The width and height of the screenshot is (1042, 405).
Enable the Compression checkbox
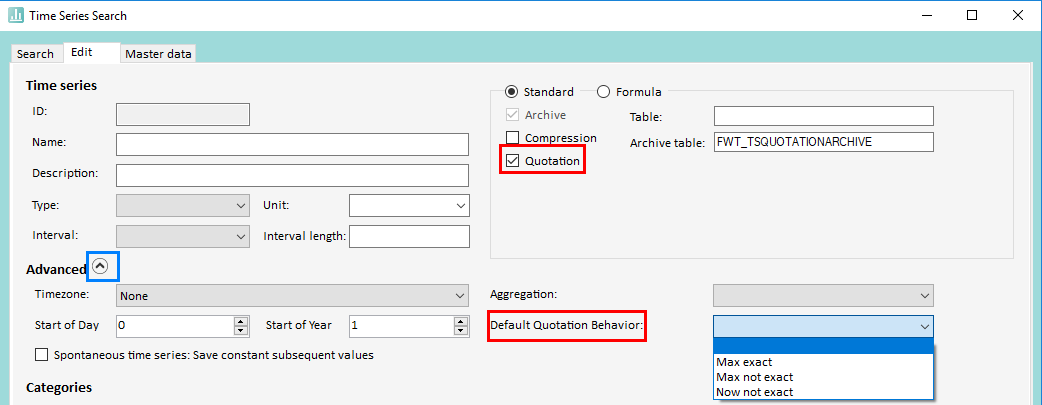click(513, 138)
